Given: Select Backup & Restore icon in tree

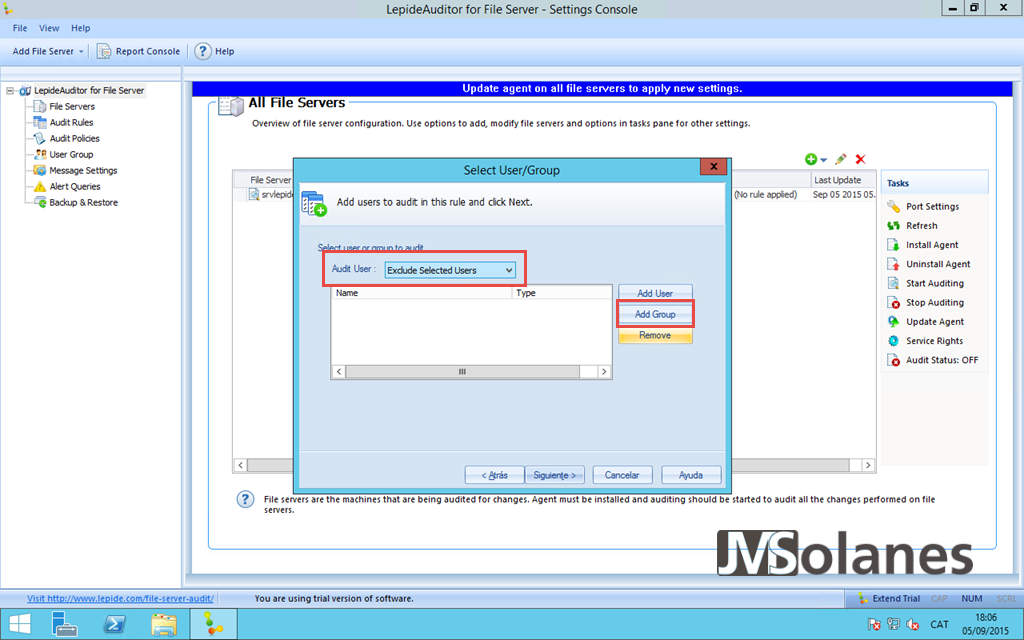Looking at the screenshot, I should (x=40, y=202).
